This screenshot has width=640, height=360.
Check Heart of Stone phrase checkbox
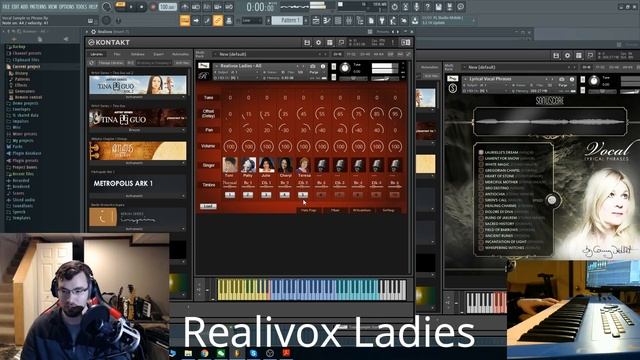(481, 176)
